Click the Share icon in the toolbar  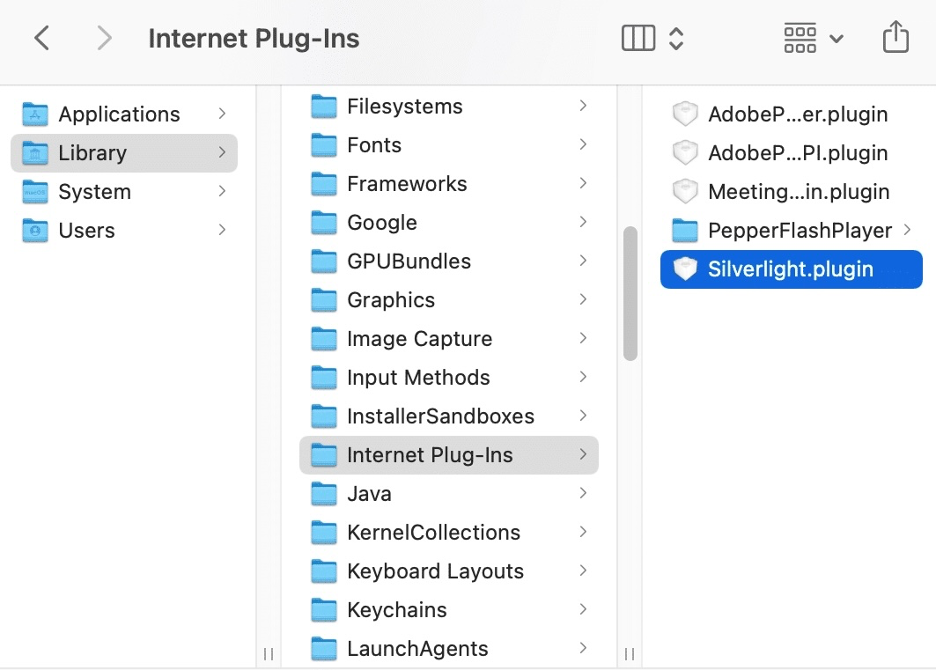[895, 36]
